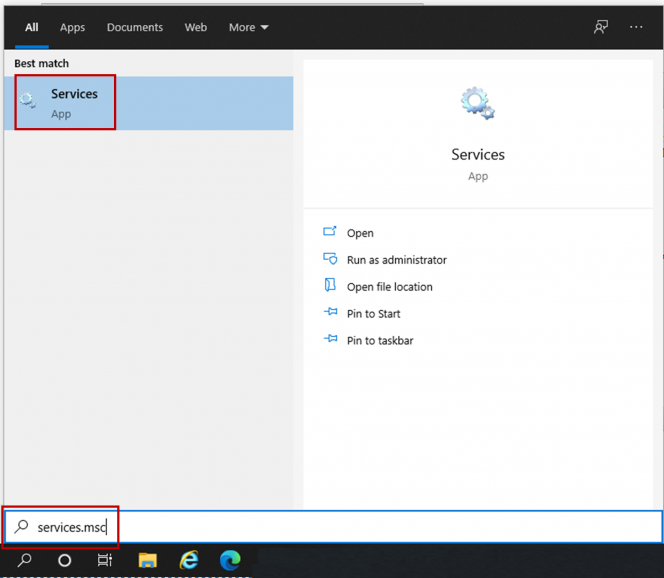Viewport: 664px width, 578px height.
Task: Select the Services best match result
Action: [x=148, y=103]
